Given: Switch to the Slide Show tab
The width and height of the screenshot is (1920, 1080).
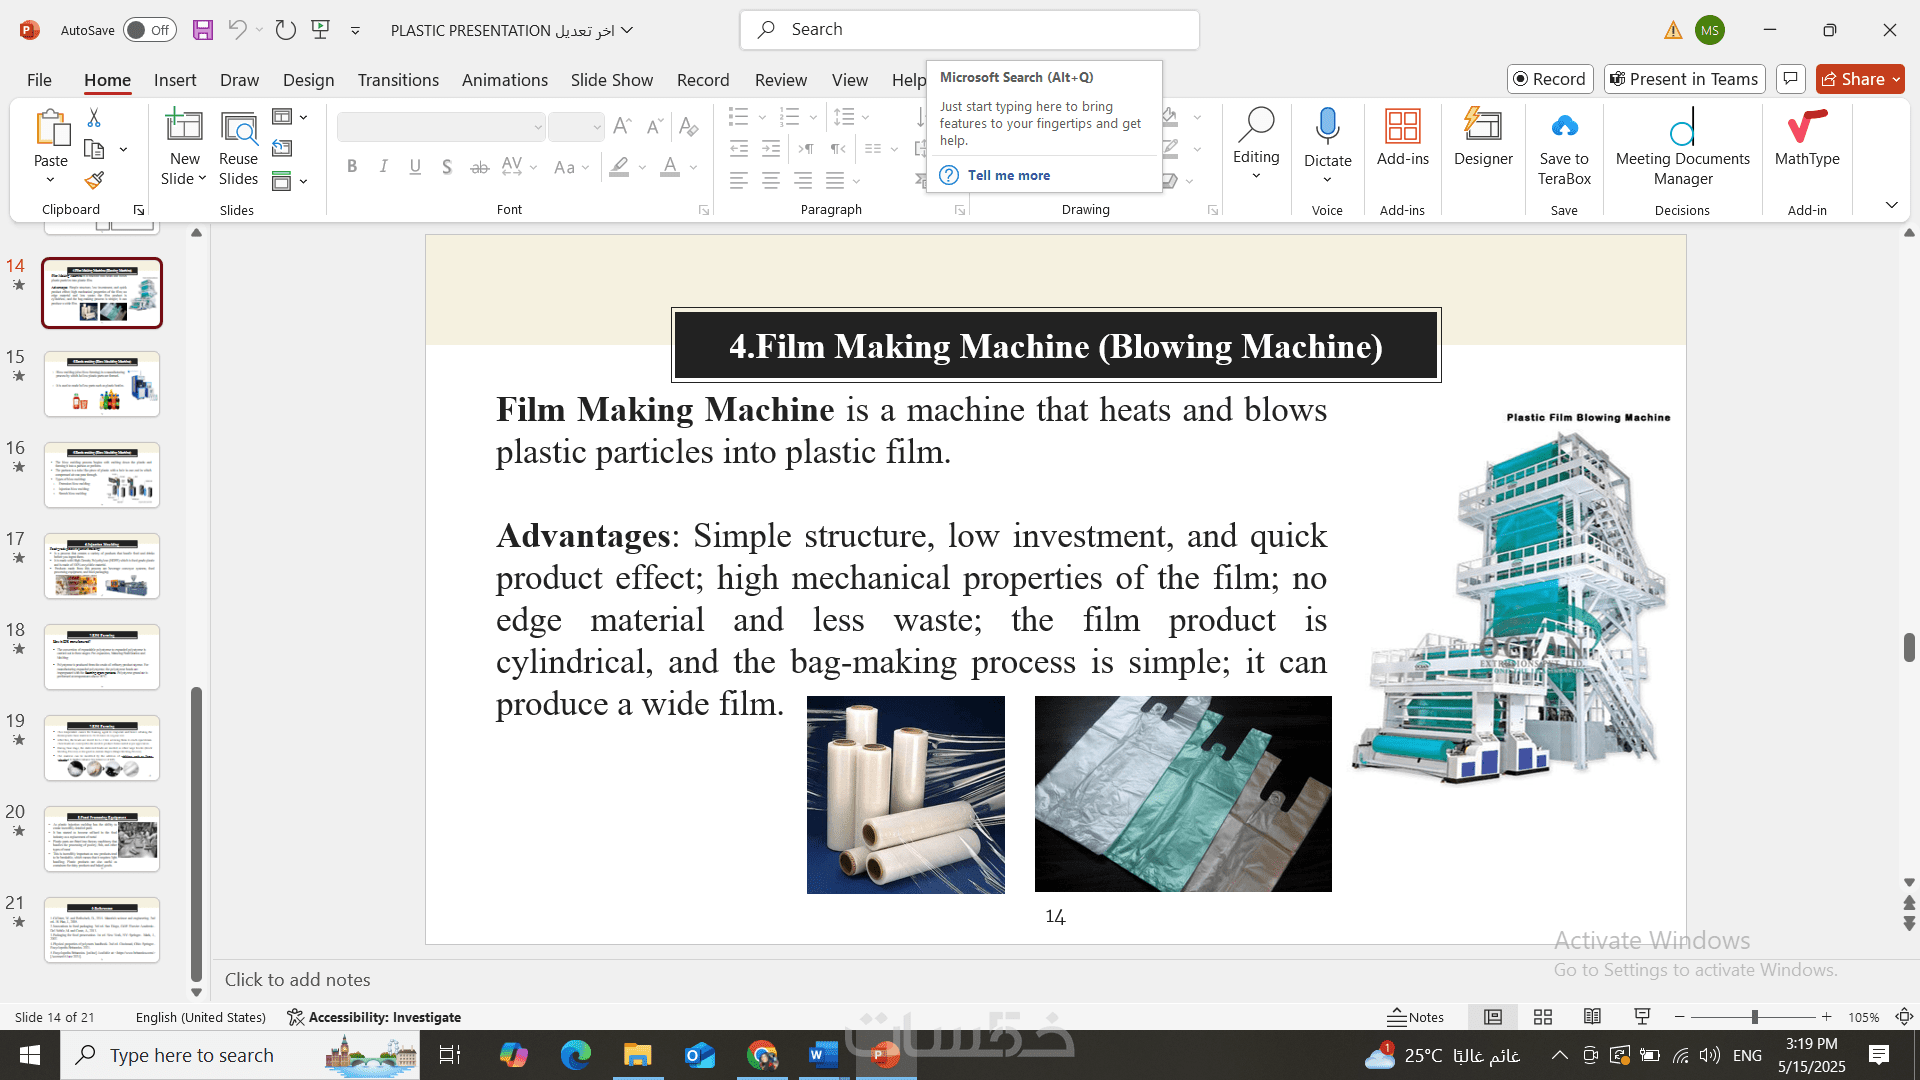Looking at the screenshot, I should pos(611,80).
